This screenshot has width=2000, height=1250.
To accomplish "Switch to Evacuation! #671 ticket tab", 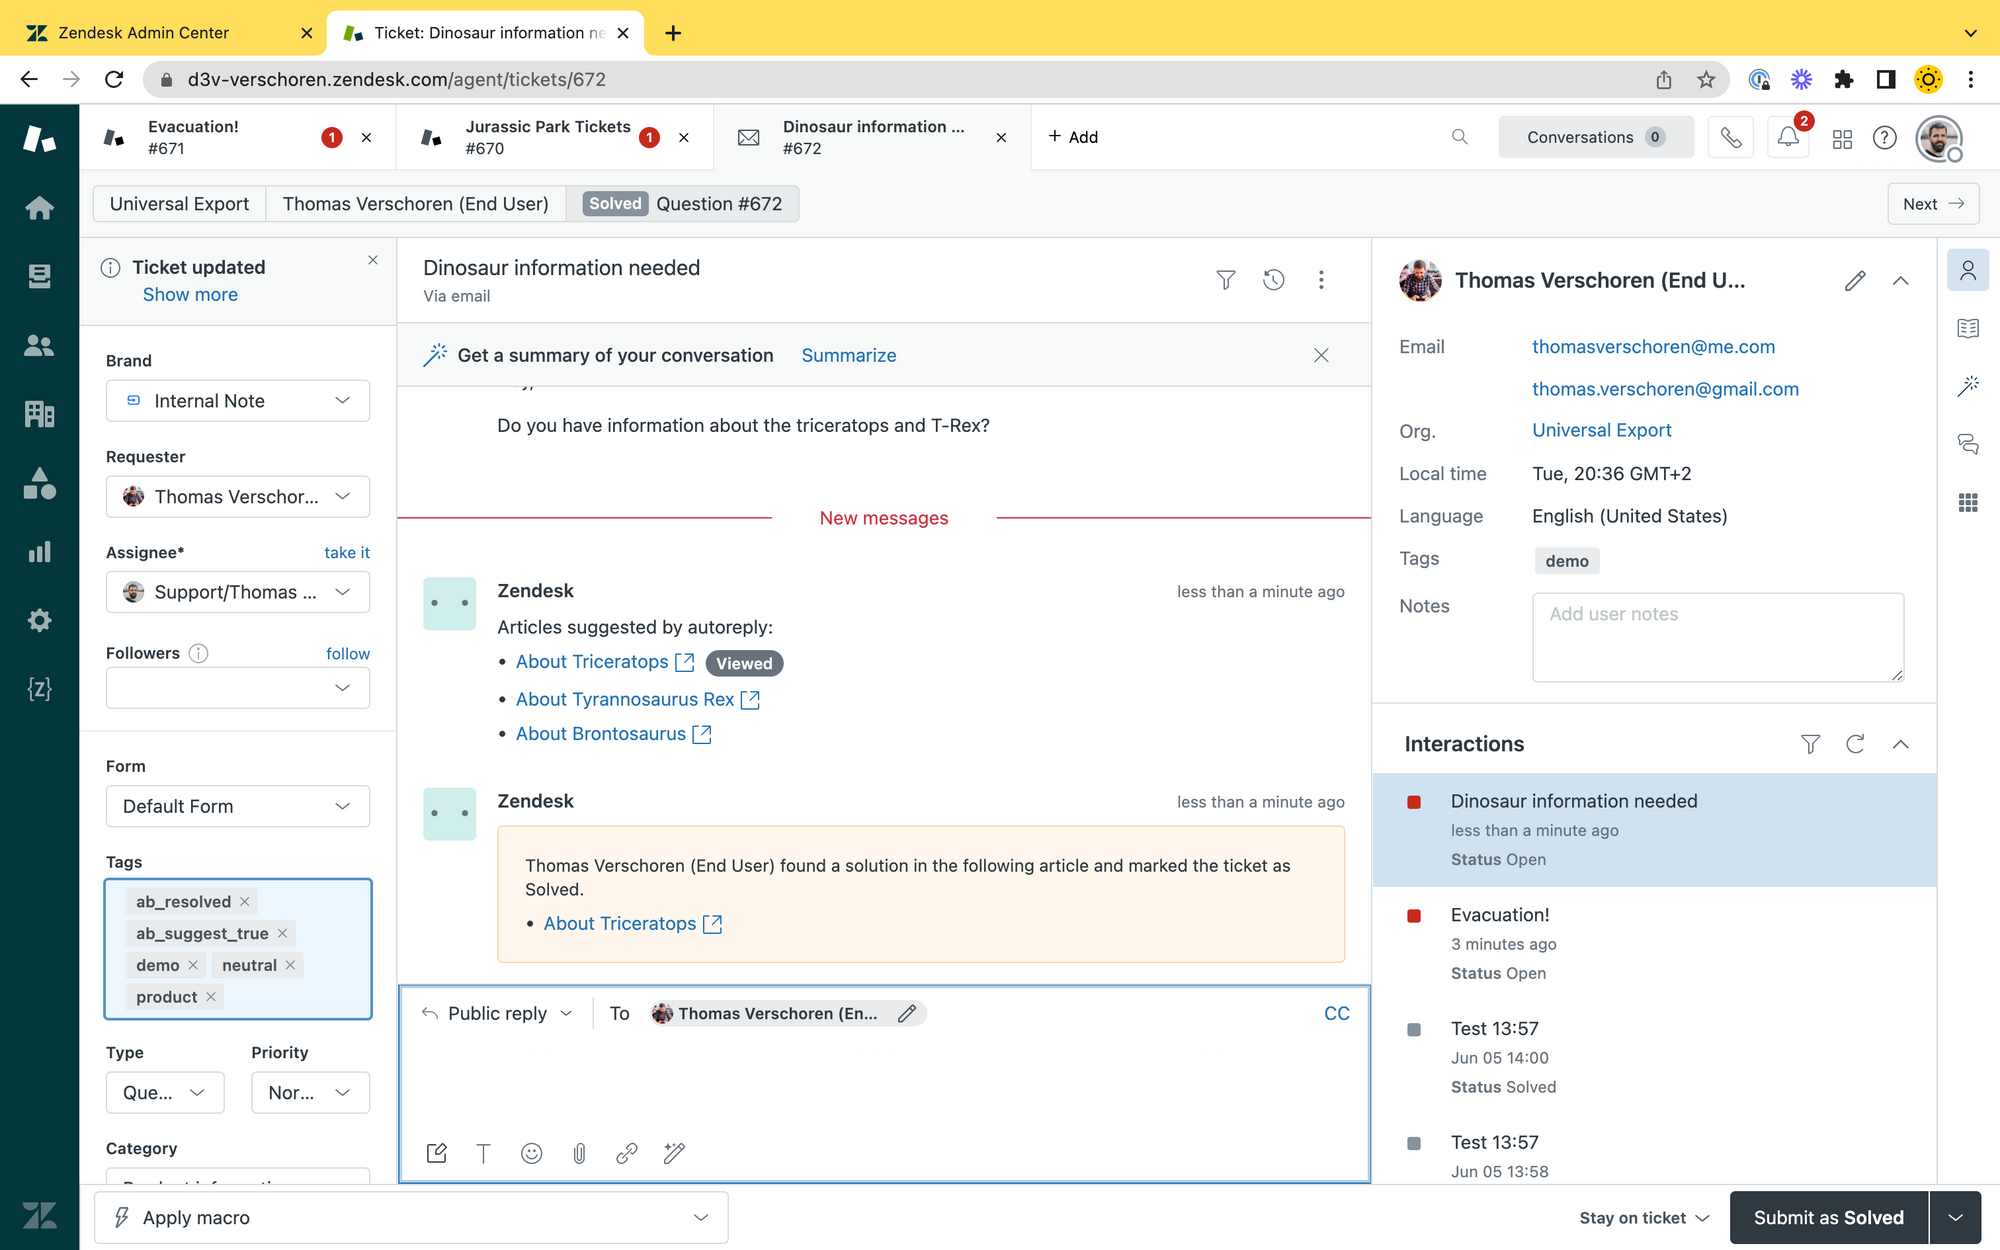I will 193,137.
